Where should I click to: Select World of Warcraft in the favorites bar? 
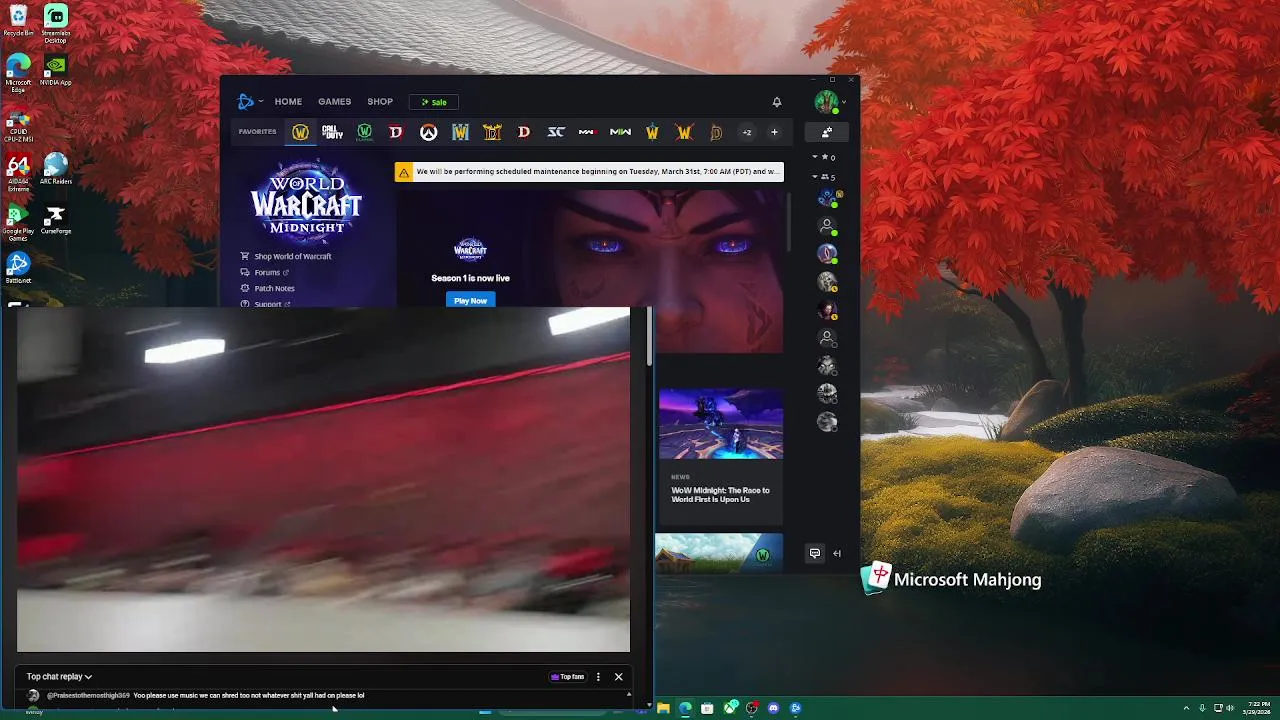tap(300, 132)
